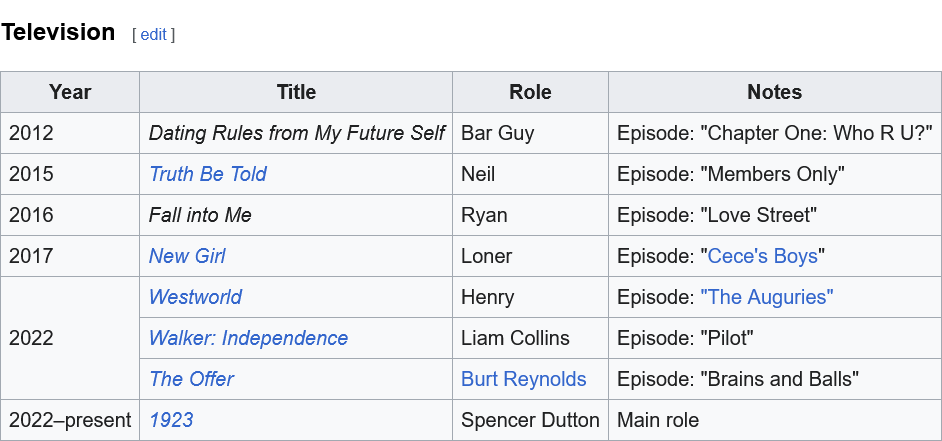Open The Auguries episode link

tap(767, 297)
